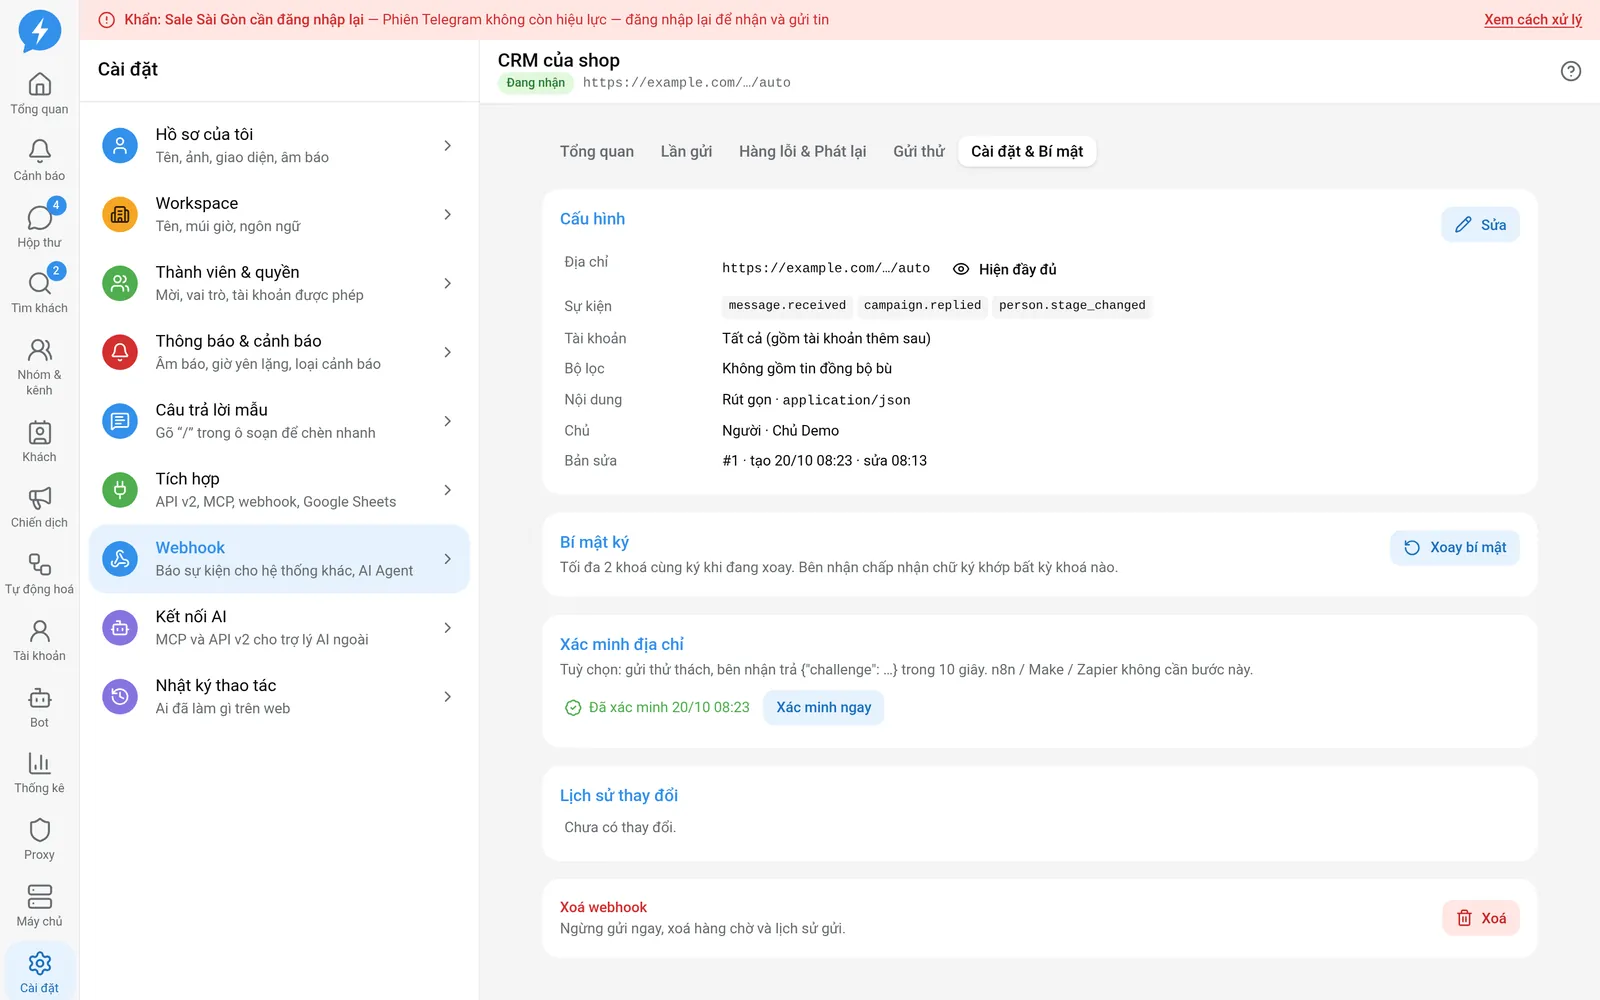Expand Thành viên & quyền row

pos(279,283)
